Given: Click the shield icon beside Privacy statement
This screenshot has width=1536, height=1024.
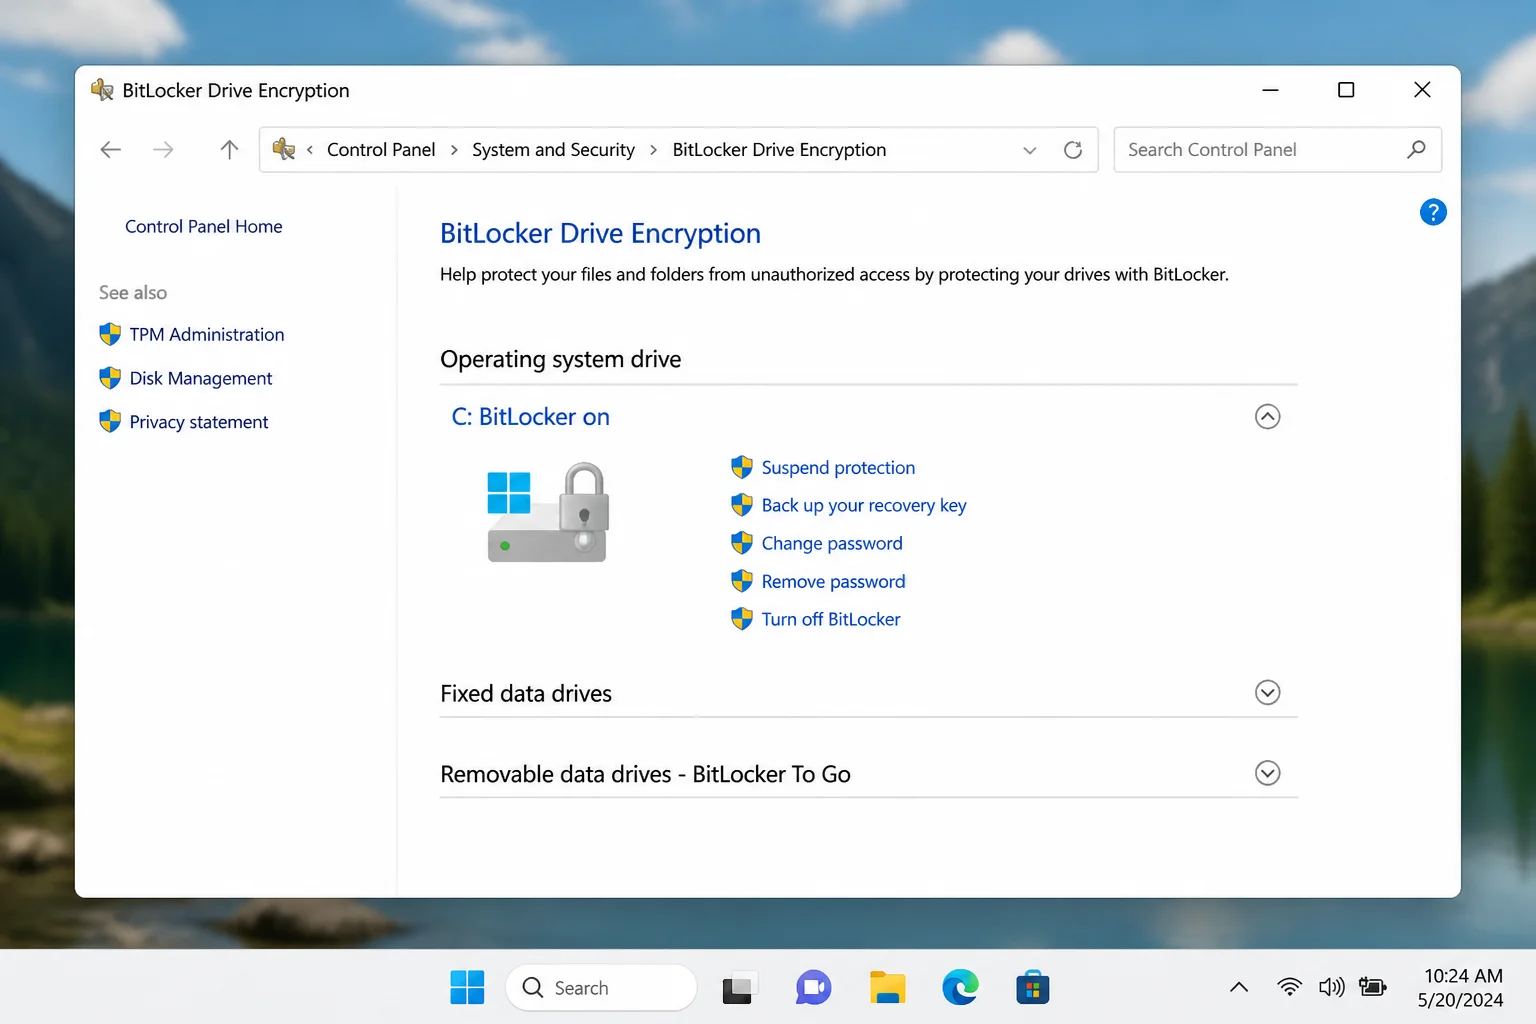Looking at the screenshot, I should point(110,422).
